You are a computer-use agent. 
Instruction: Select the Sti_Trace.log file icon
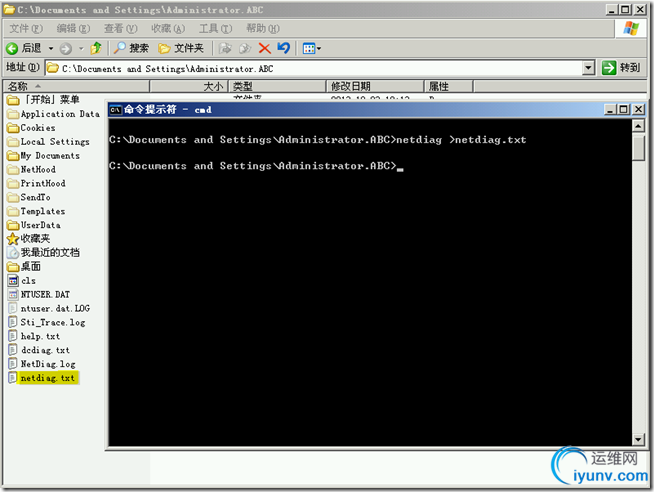pyautogui.click(x=13, y=322)
